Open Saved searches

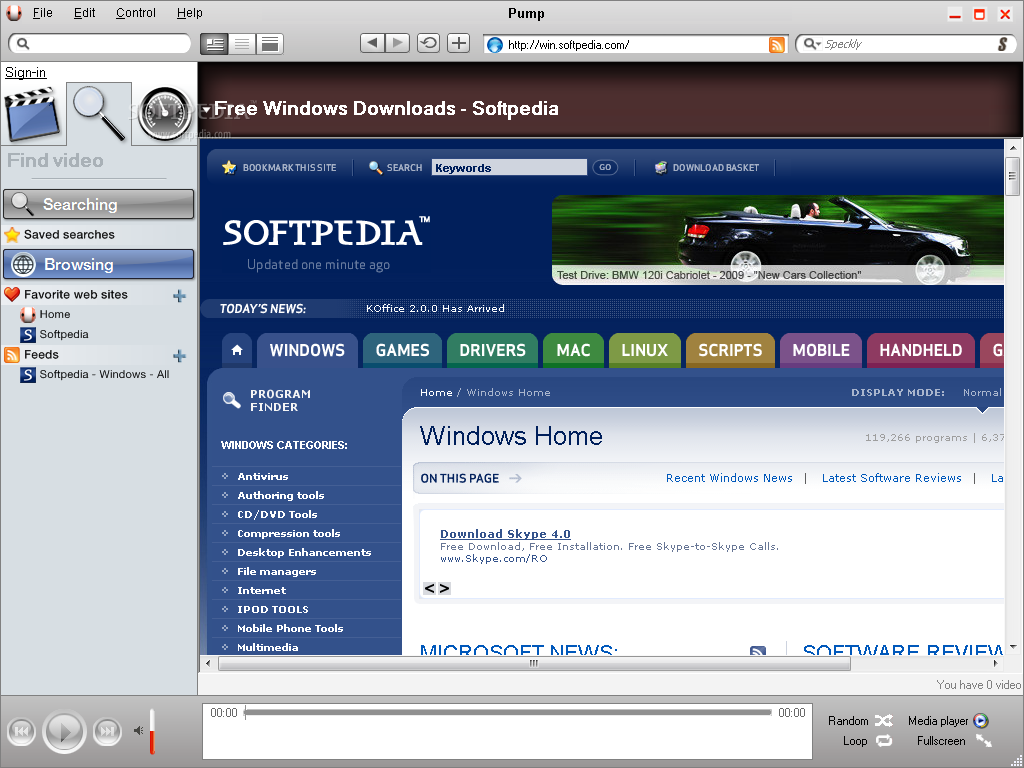(69, 234)
